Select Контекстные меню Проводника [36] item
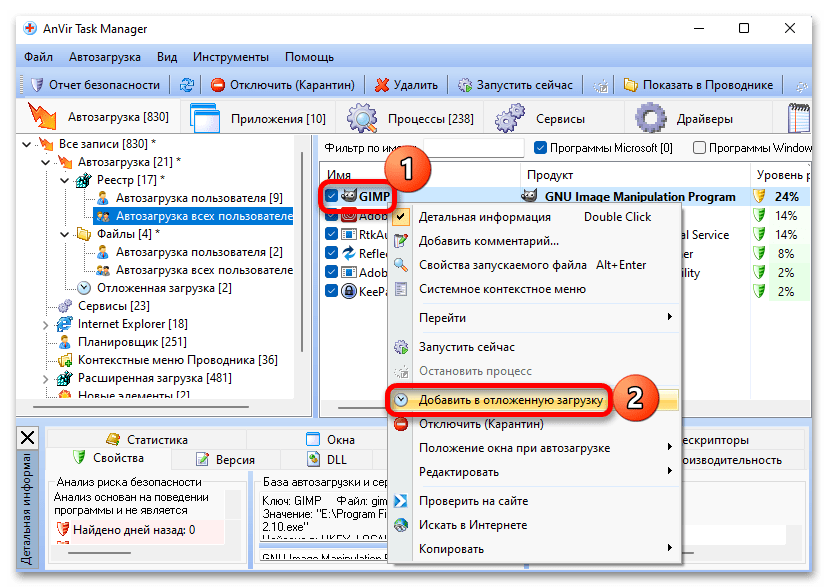The height and width of the screenshot is (588, 828). click(x=177, y=359)
